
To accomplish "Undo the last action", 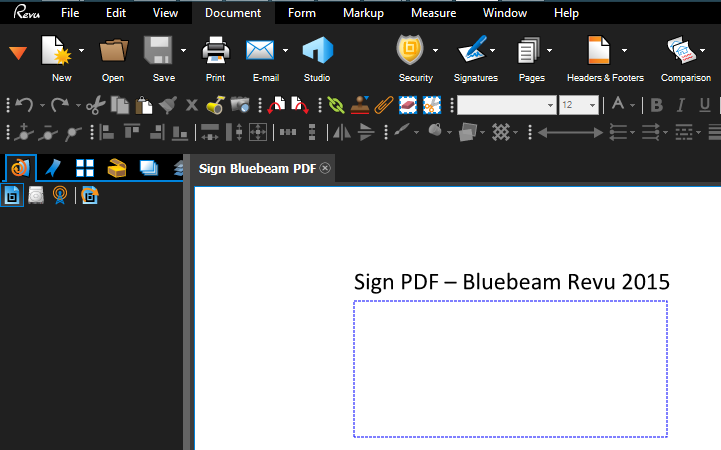I will [x=24, y=105].
